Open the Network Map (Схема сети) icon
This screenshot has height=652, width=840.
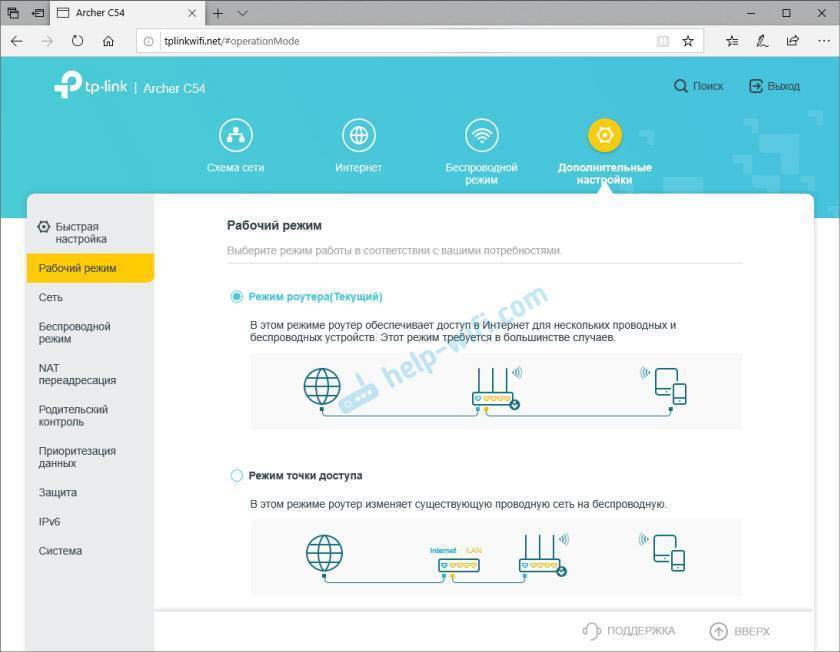[236, 136]
